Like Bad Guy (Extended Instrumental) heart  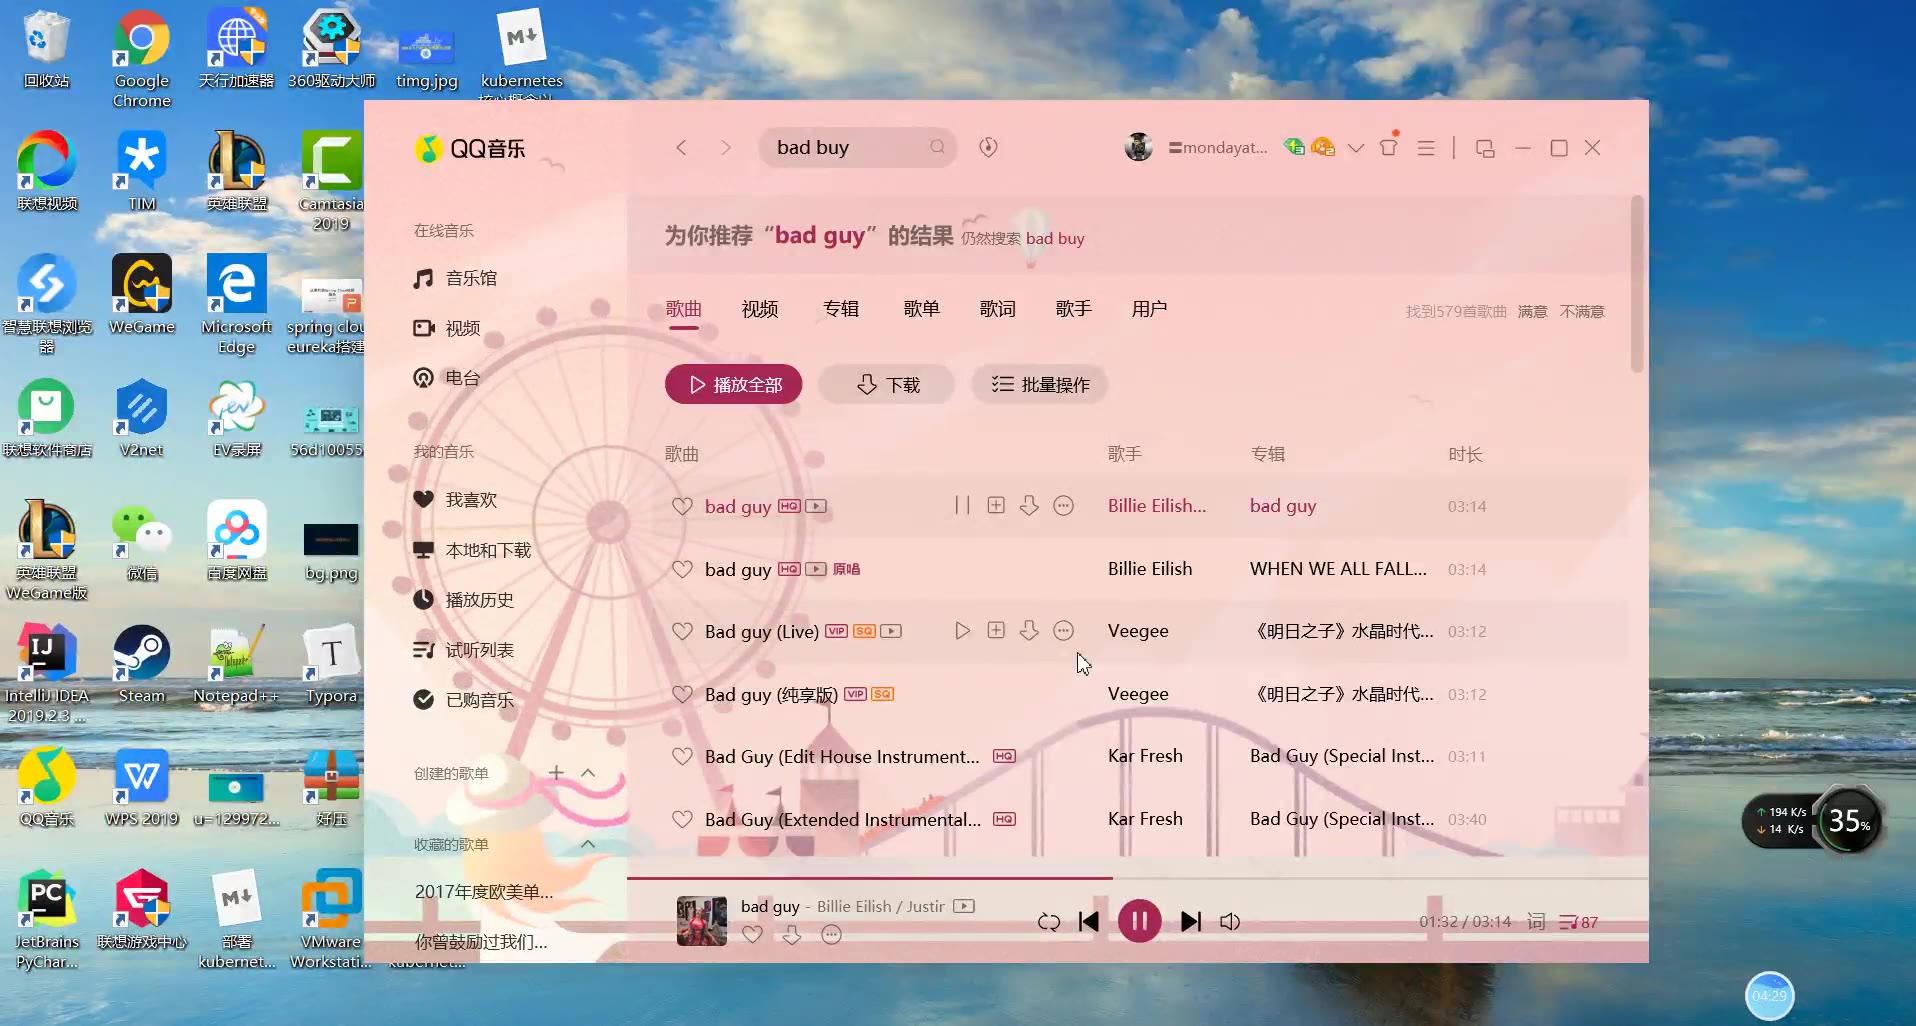point(682,819)
